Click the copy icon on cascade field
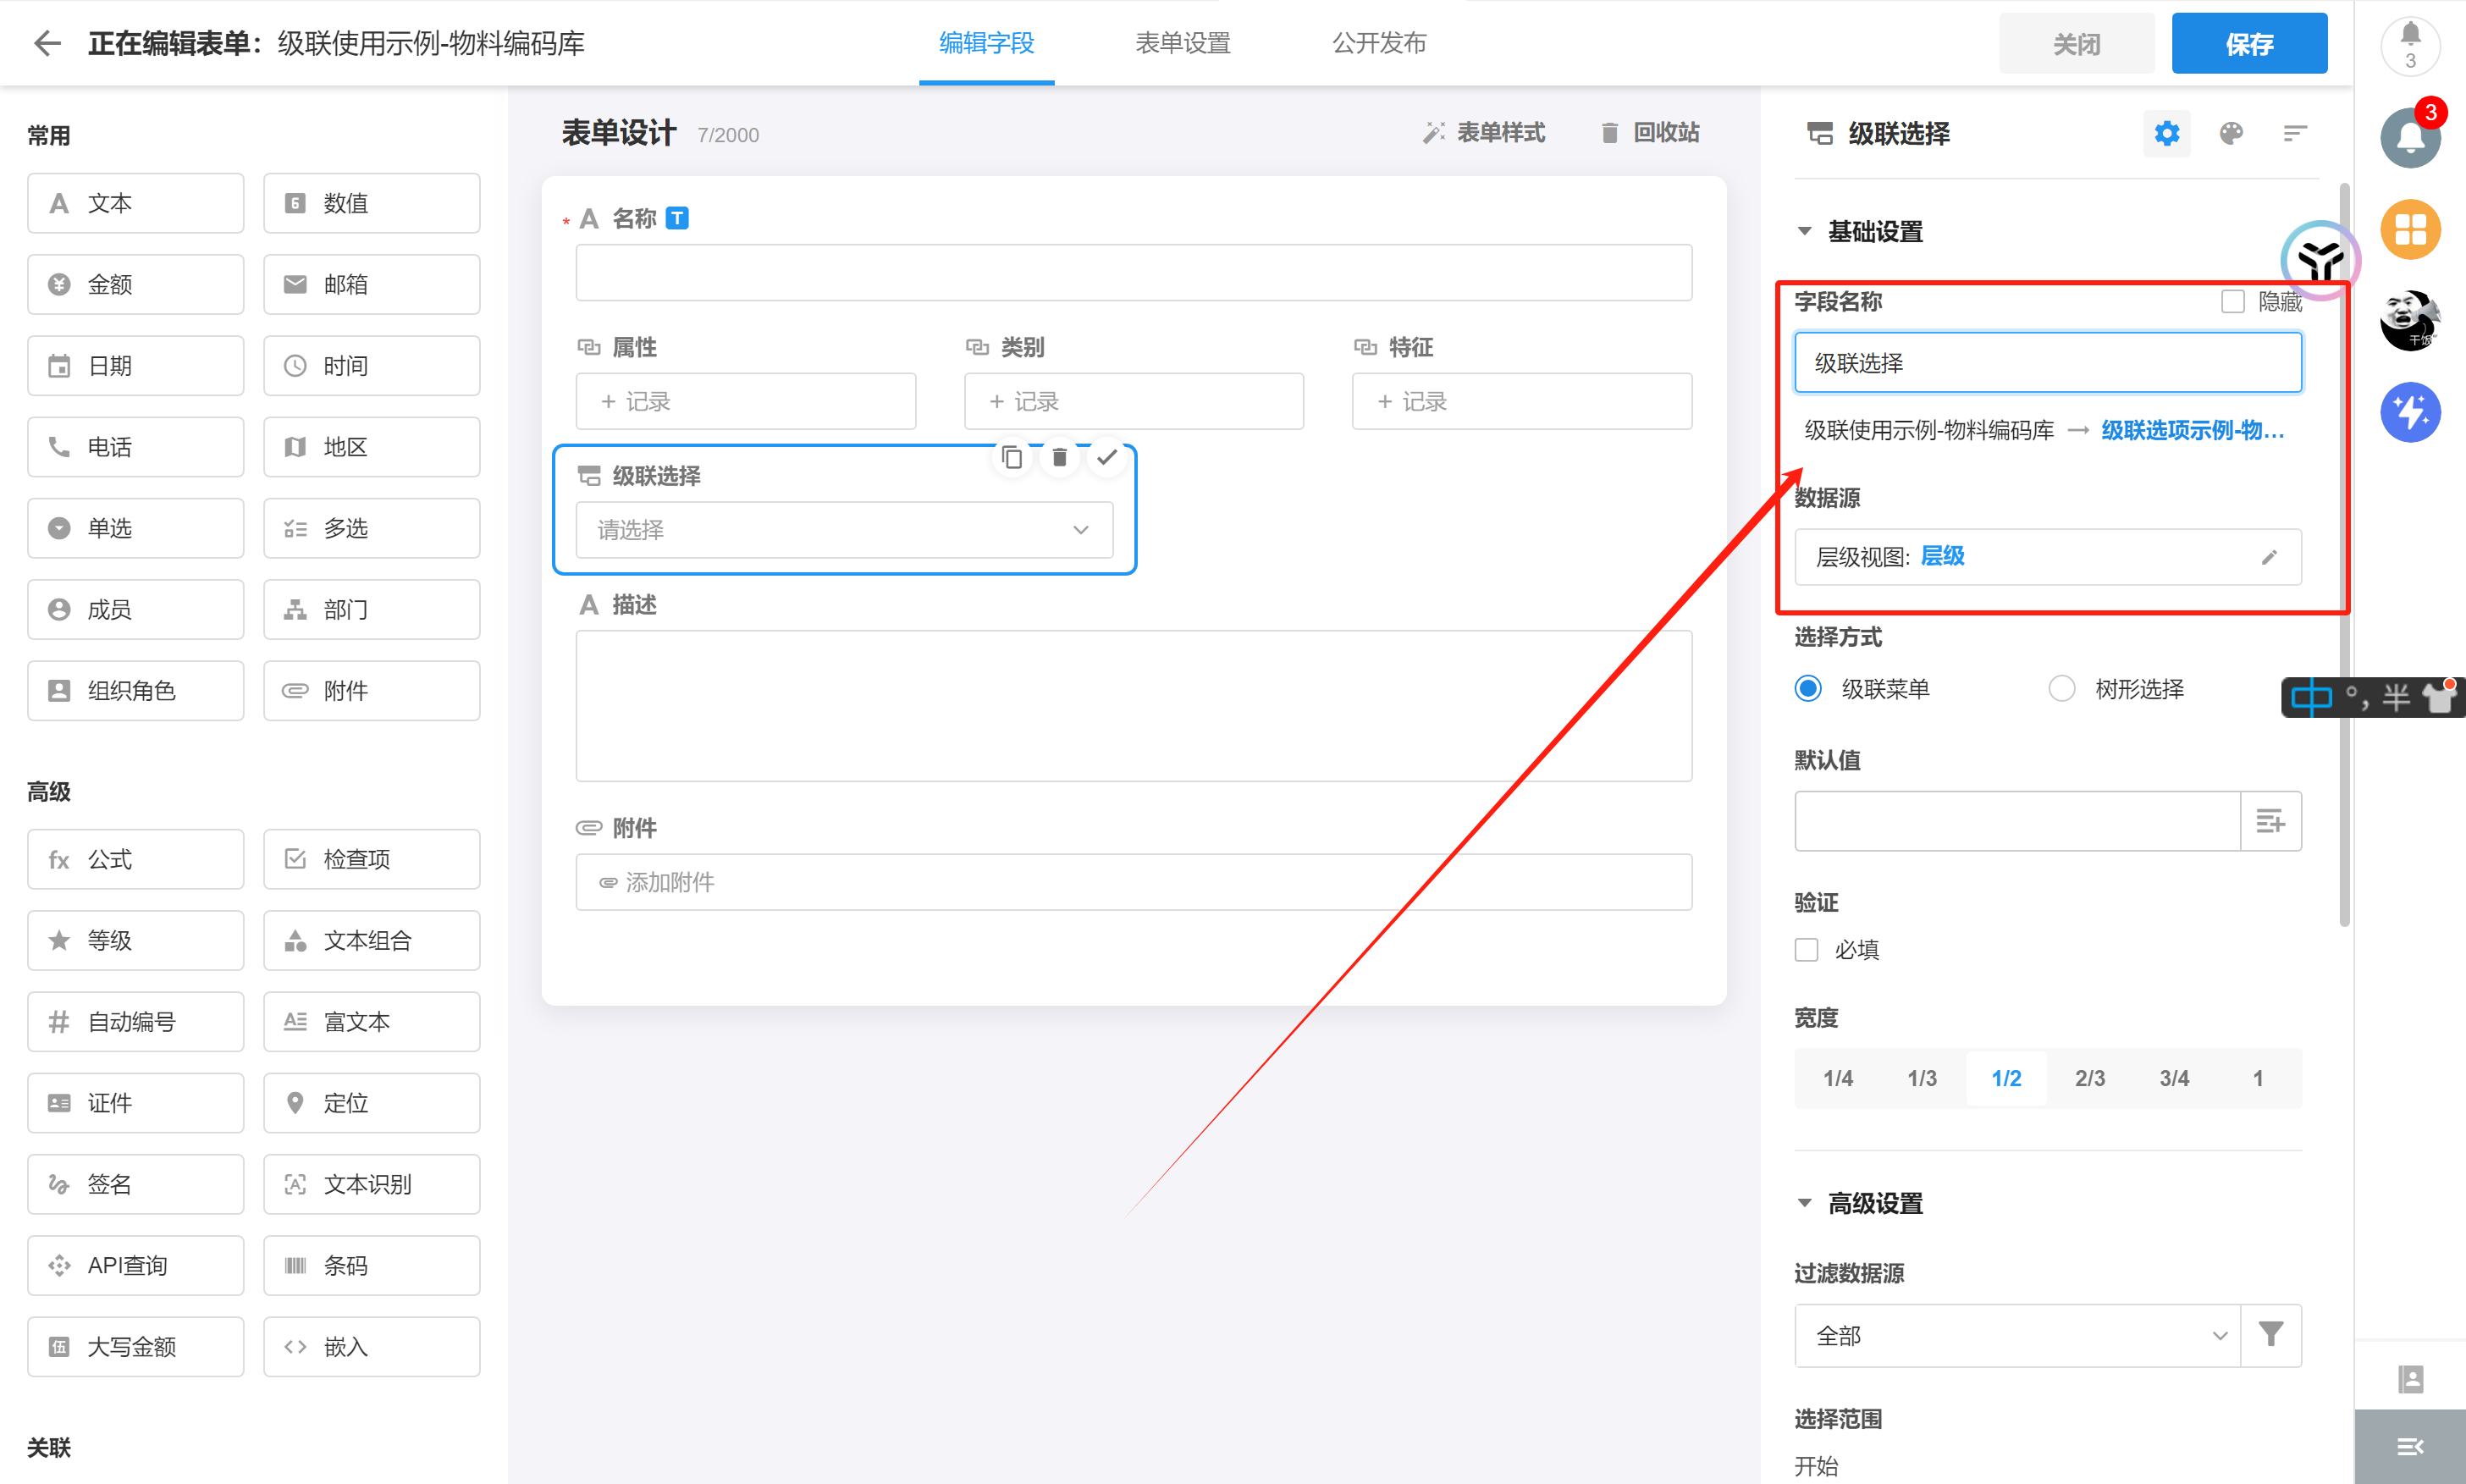This screenshot has height=1484, width=2466. [1012, 457]
